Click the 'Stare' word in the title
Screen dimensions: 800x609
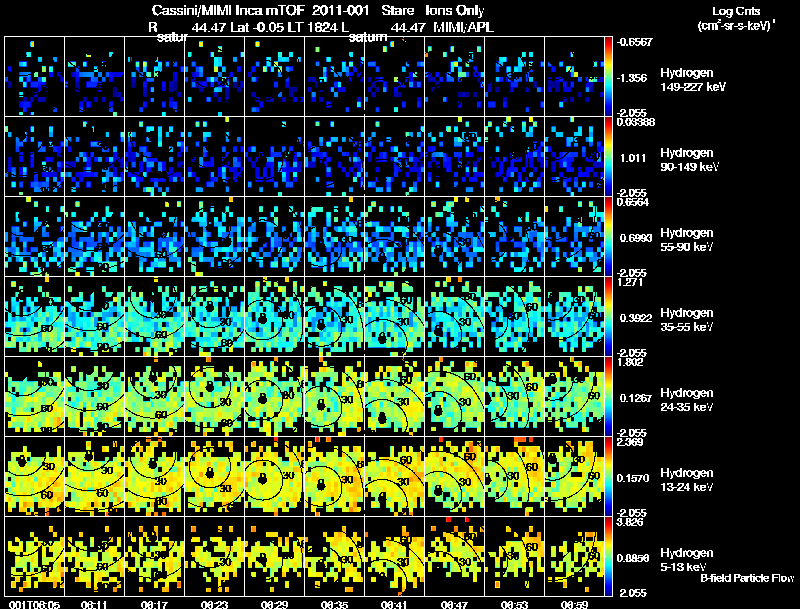tap(397, 10)
